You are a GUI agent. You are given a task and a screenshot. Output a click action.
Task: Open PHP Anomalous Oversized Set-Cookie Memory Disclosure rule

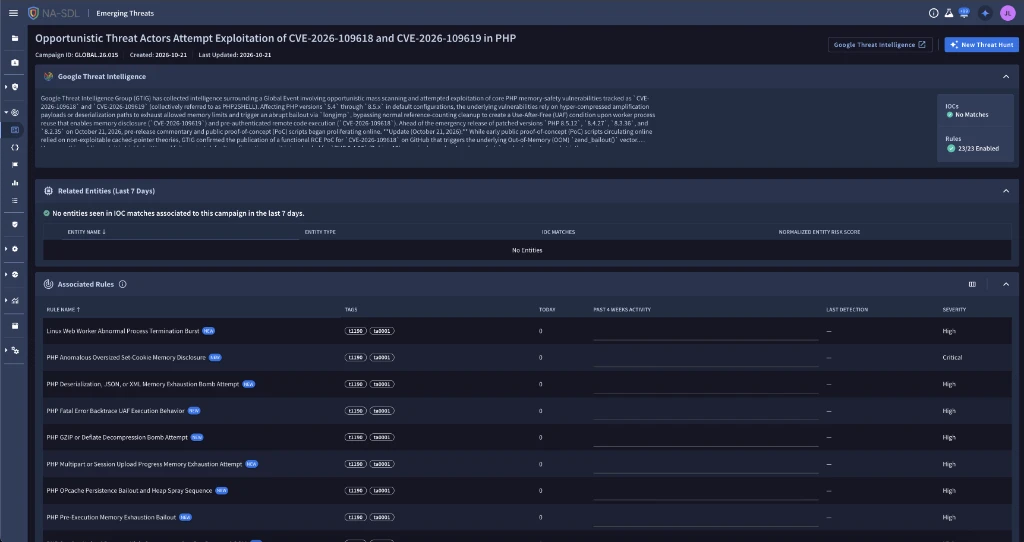126,358
